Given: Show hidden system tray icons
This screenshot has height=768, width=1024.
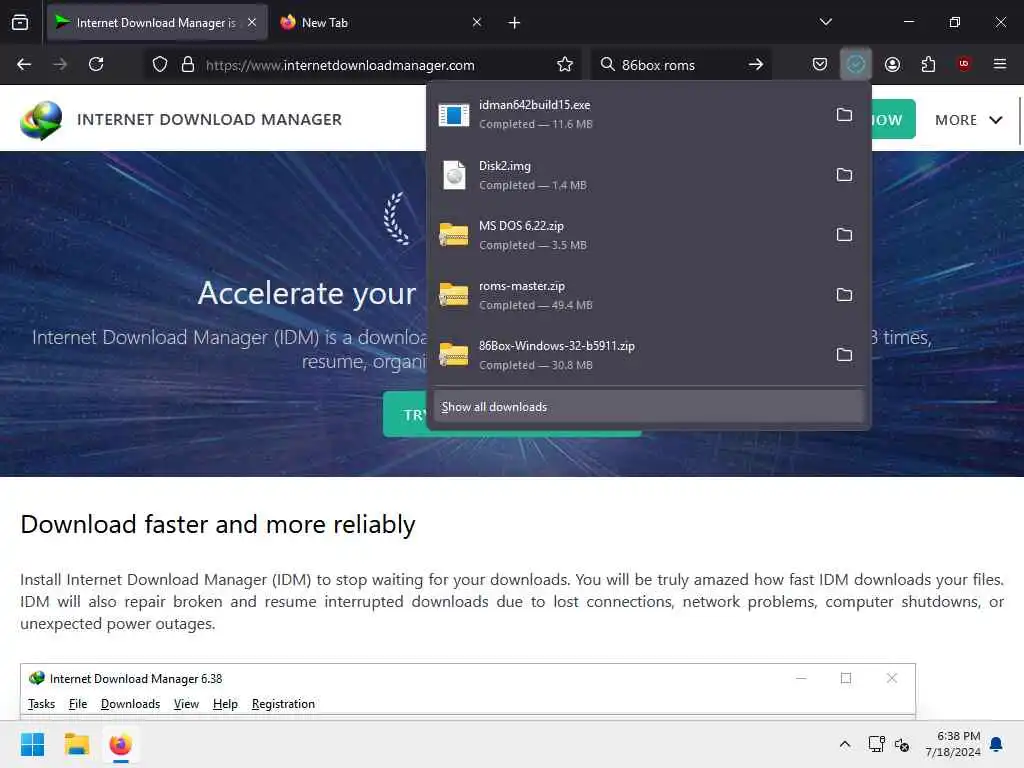Looking at the screenshot, I should point(844,744).
